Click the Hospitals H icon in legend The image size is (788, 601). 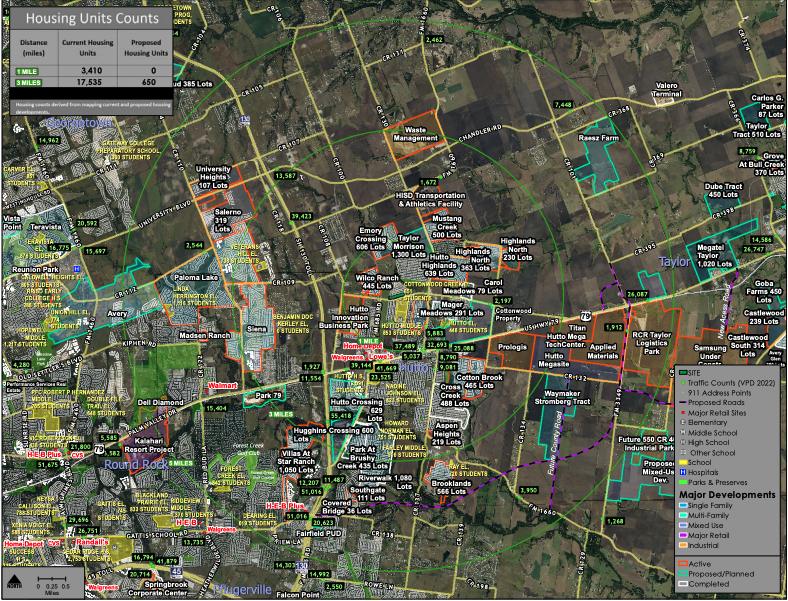click(683, 472)
